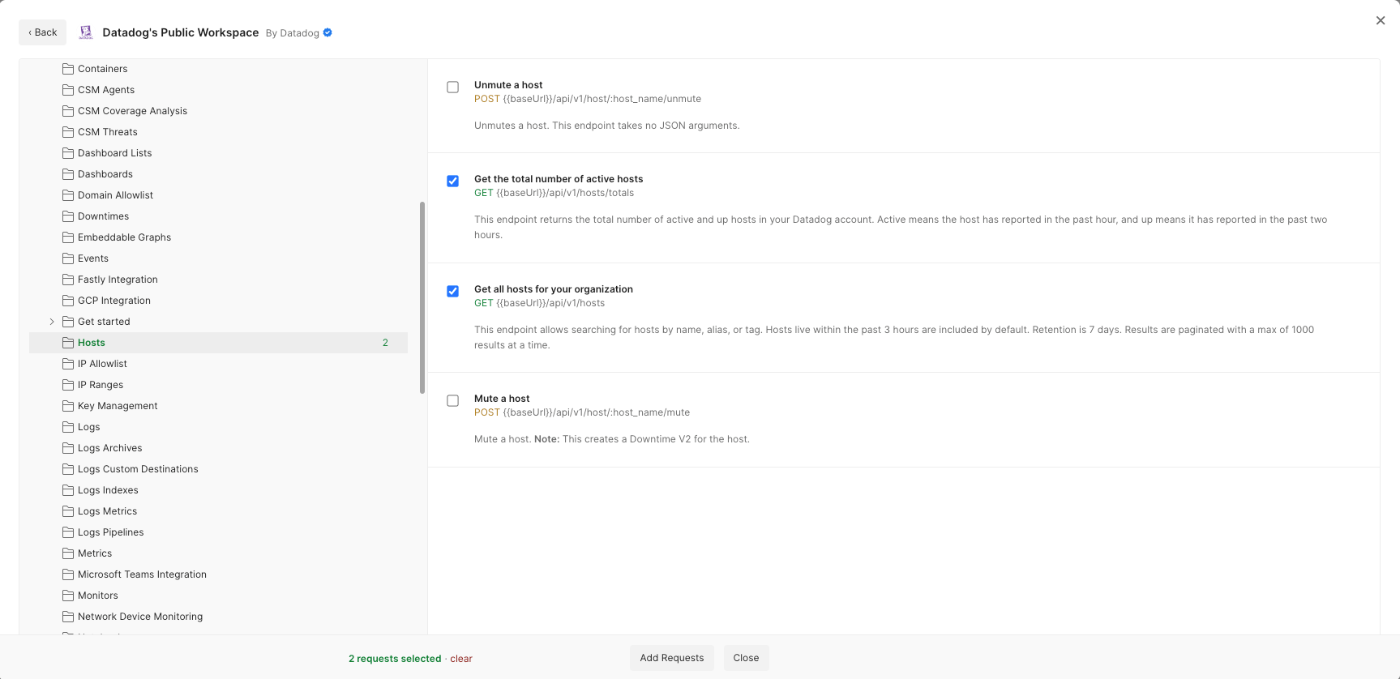This screenshot has width=1400, height=679.
Task: Click the Logs Pipelines folder icon
Action: (68, 532)
